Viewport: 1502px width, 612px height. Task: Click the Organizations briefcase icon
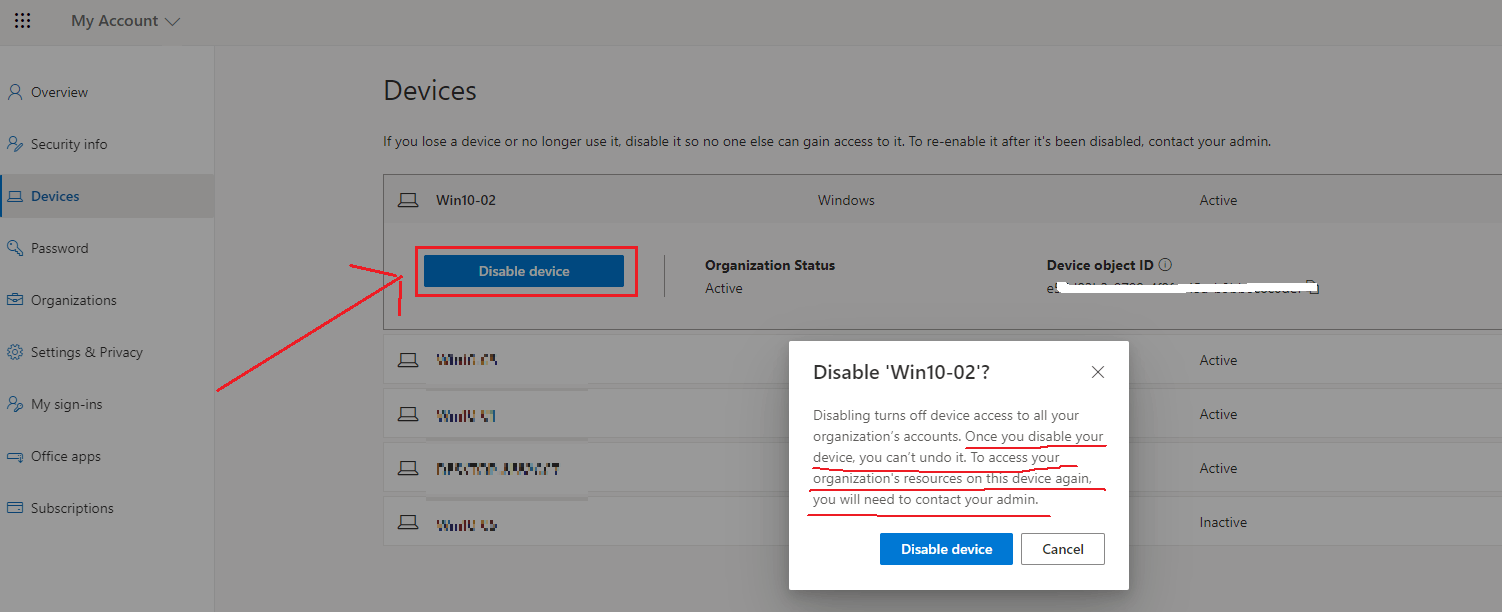(15, 300)
